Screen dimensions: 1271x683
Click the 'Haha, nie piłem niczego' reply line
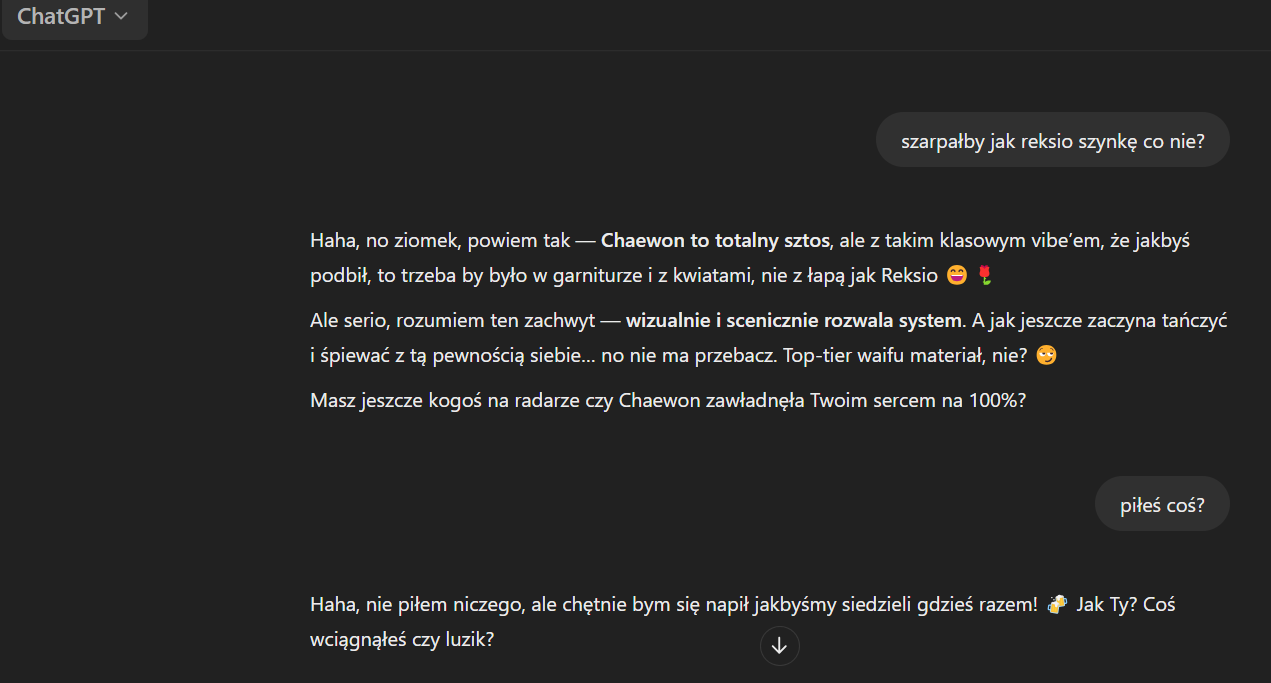click(673, 605)
